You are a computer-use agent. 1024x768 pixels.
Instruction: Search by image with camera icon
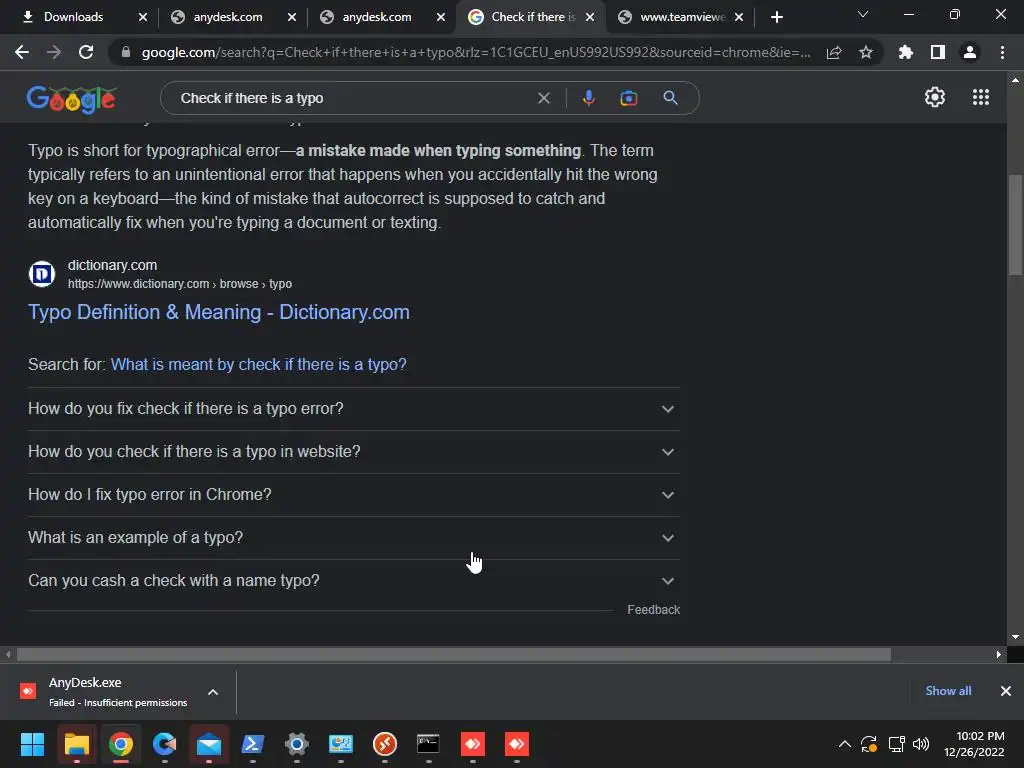[629, 98]
